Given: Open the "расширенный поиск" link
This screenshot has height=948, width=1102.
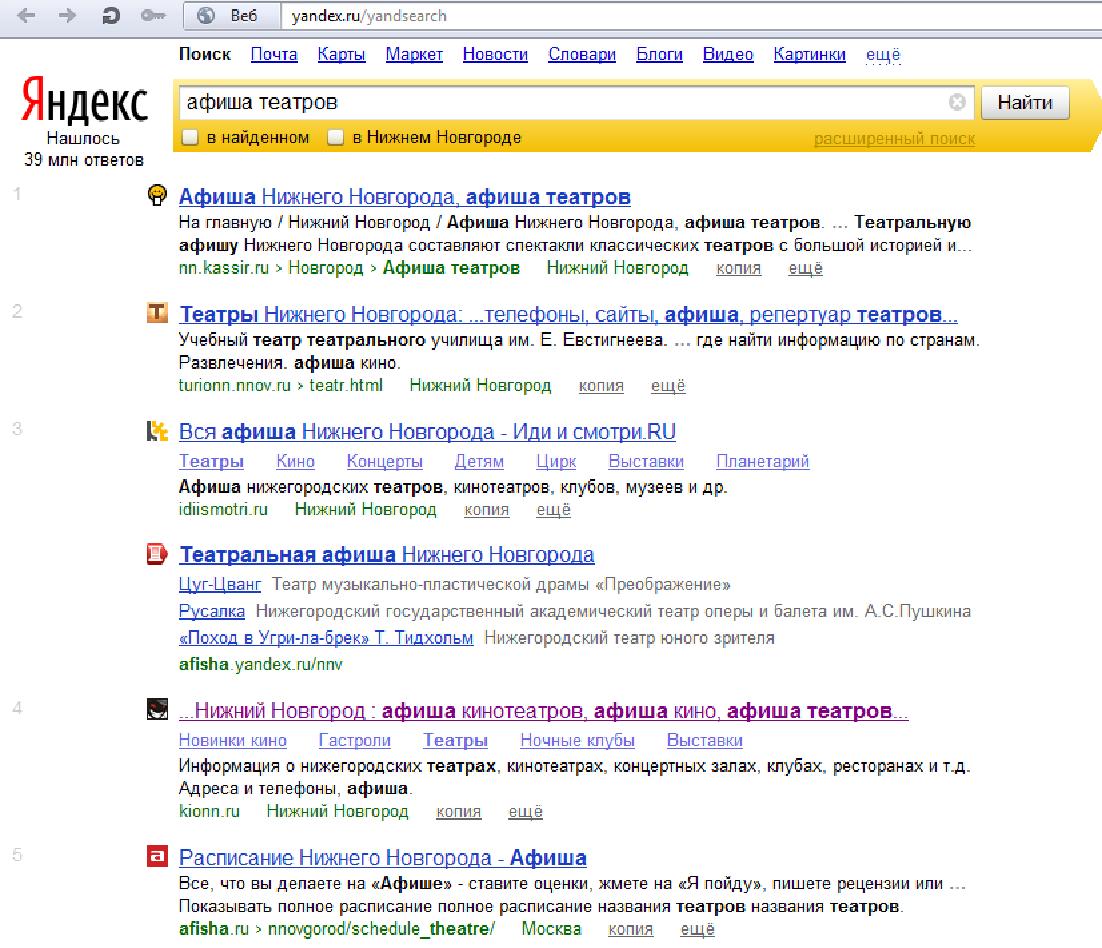Looking at the screenshot, I should [894, 139].
